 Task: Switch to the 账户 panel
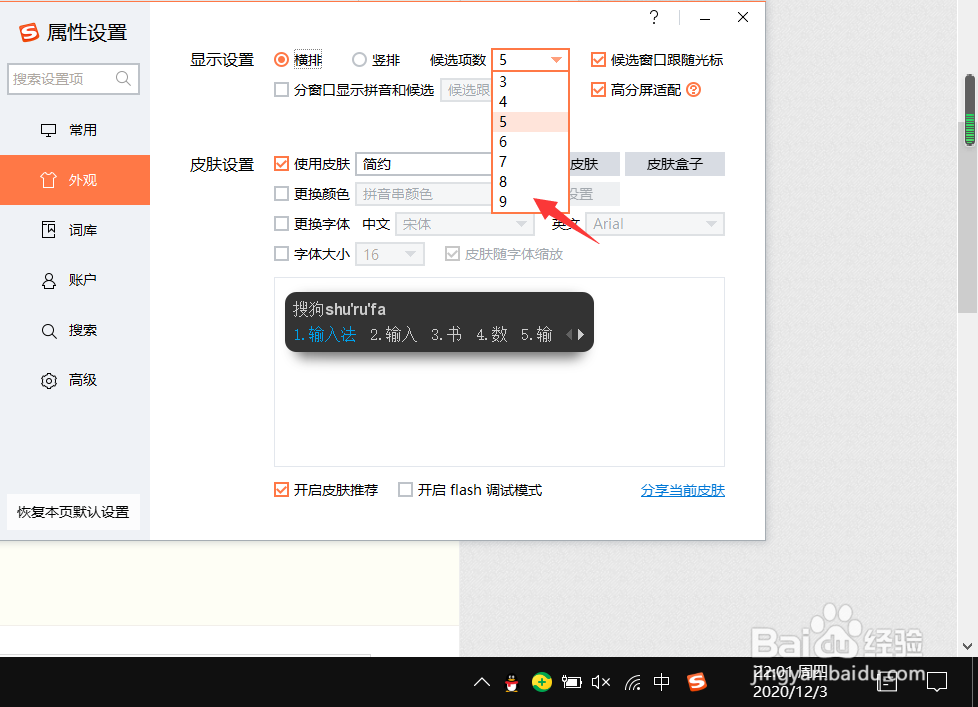pos(74,280)
